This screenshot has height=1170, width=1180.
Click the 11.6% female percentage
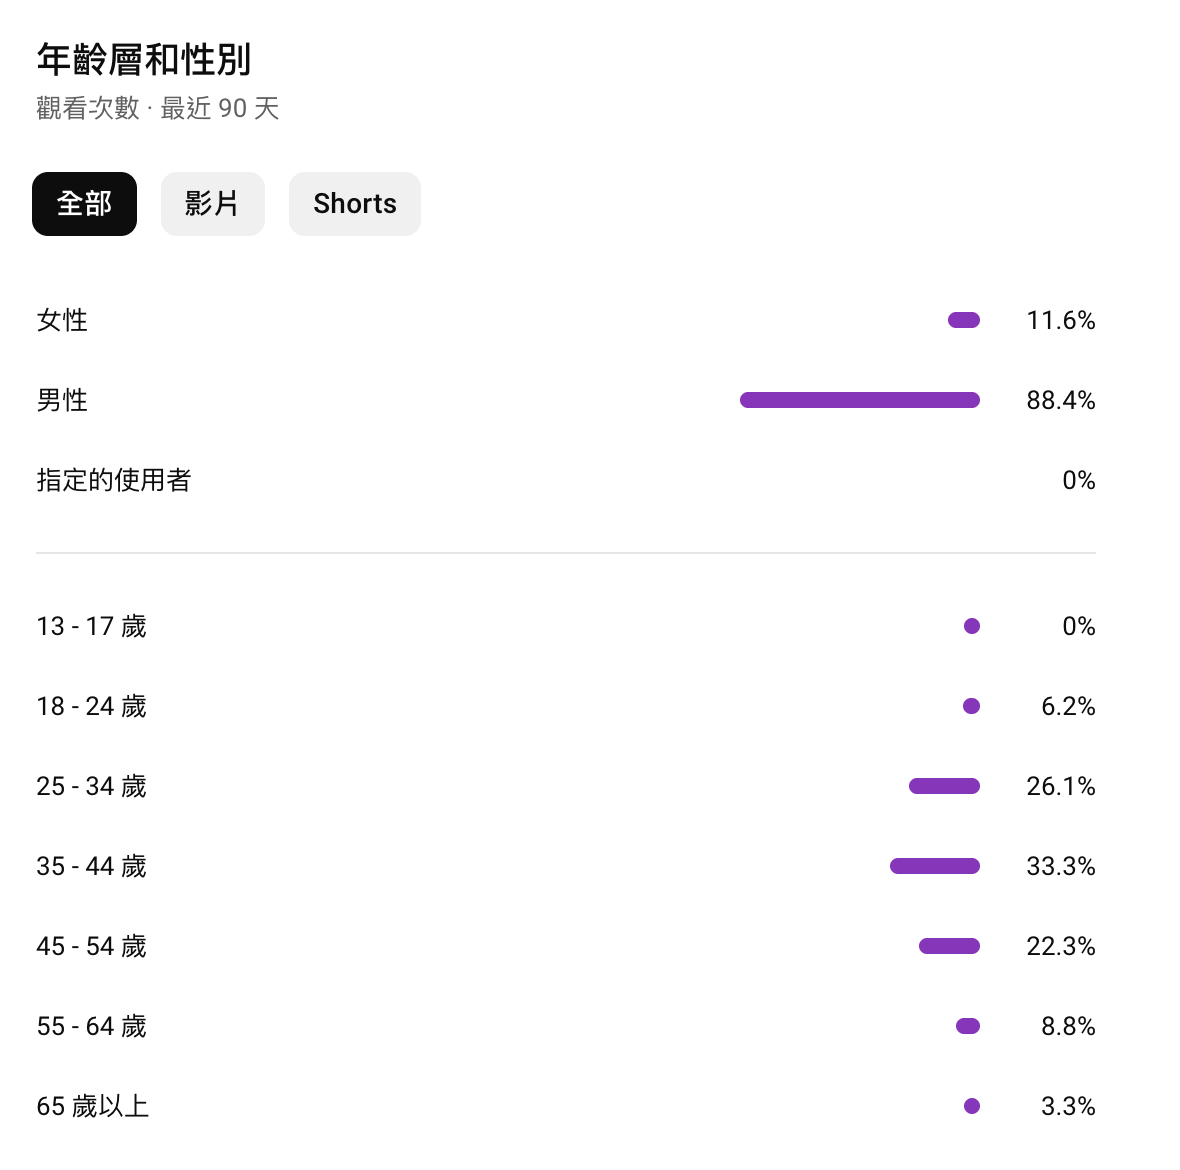1060,320
